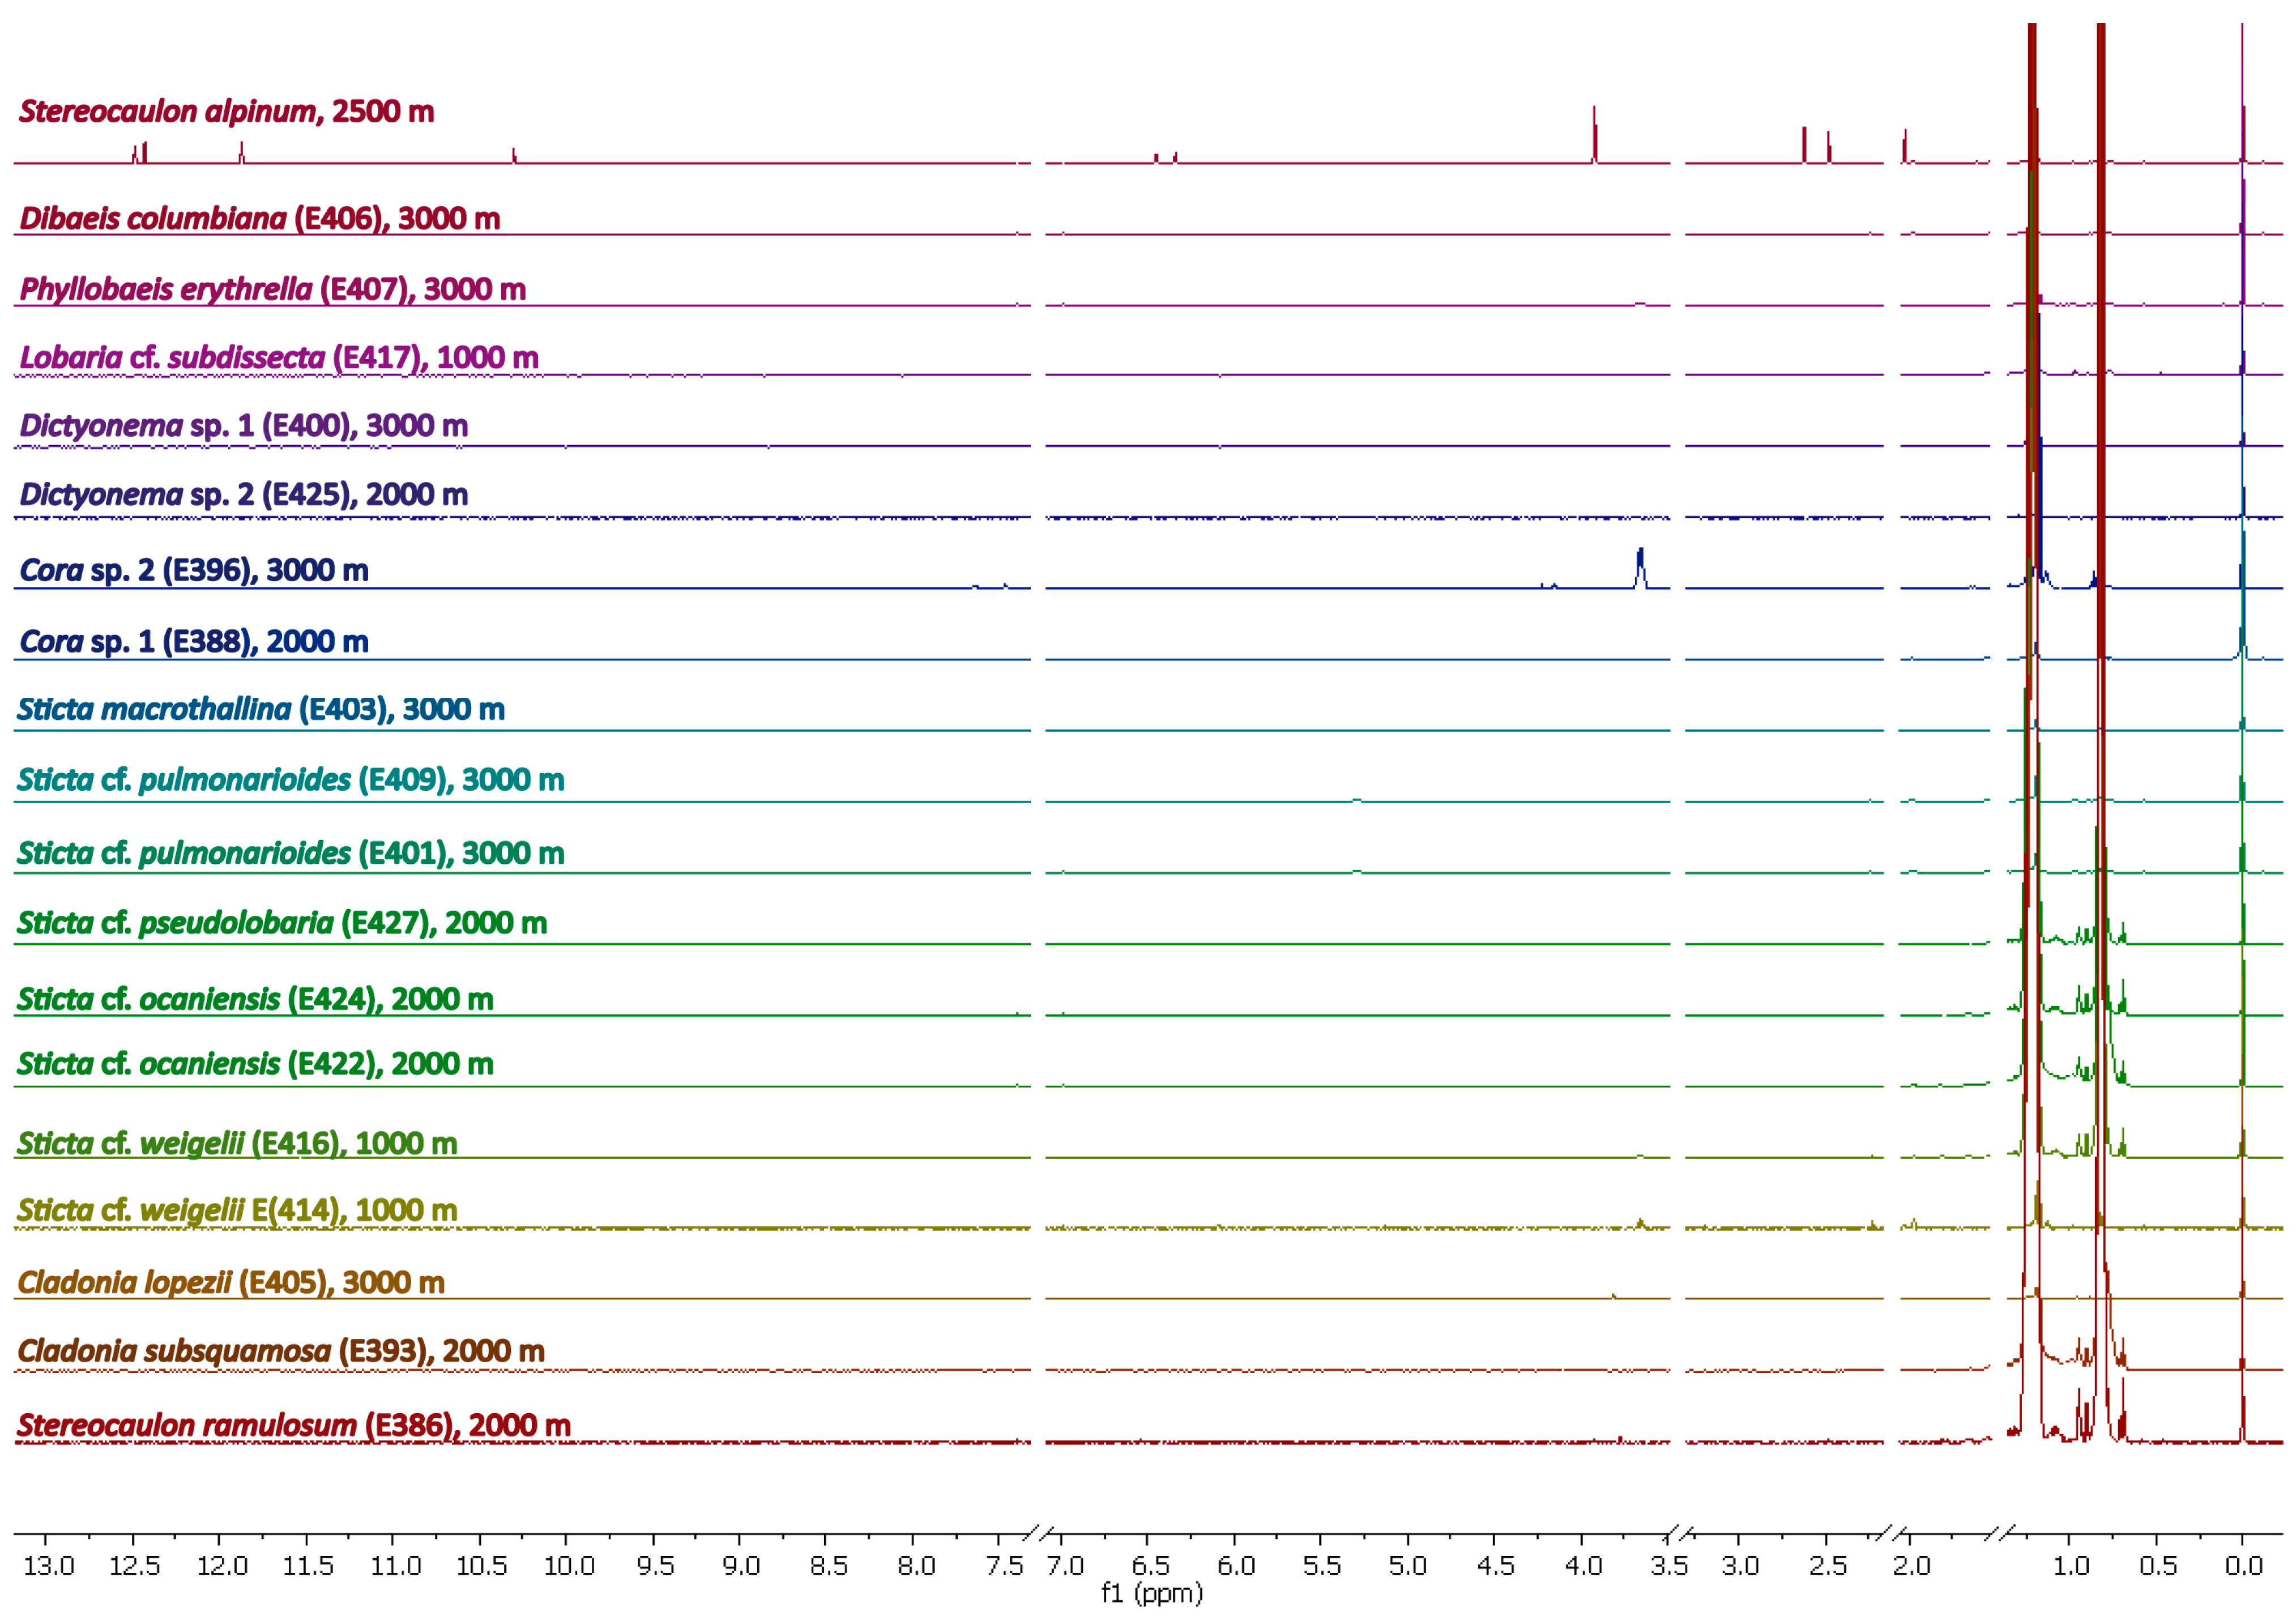Screen dimensions: 2296x1616
Task: Click the 3.5 ppm axis tick label
Action: (1669, 1566)
